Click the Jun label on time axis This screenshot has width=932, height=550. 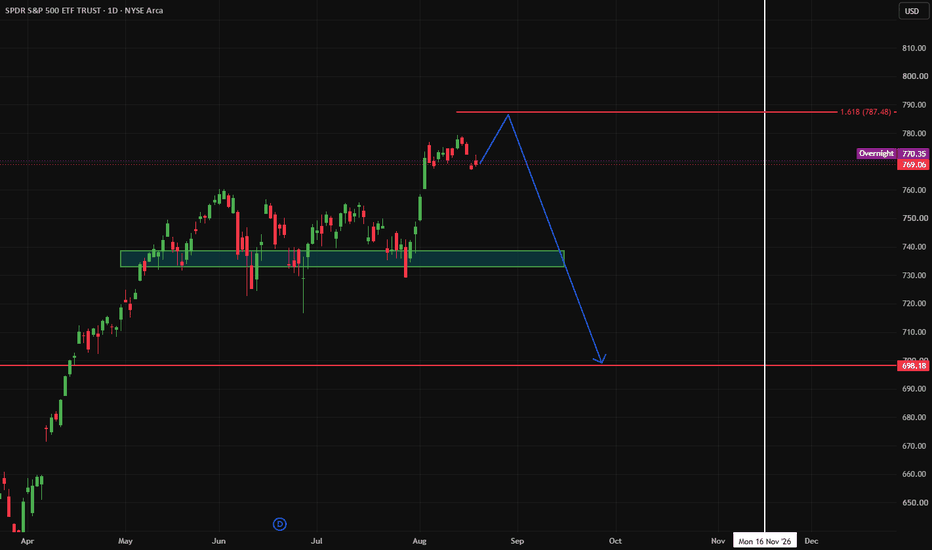219,541
